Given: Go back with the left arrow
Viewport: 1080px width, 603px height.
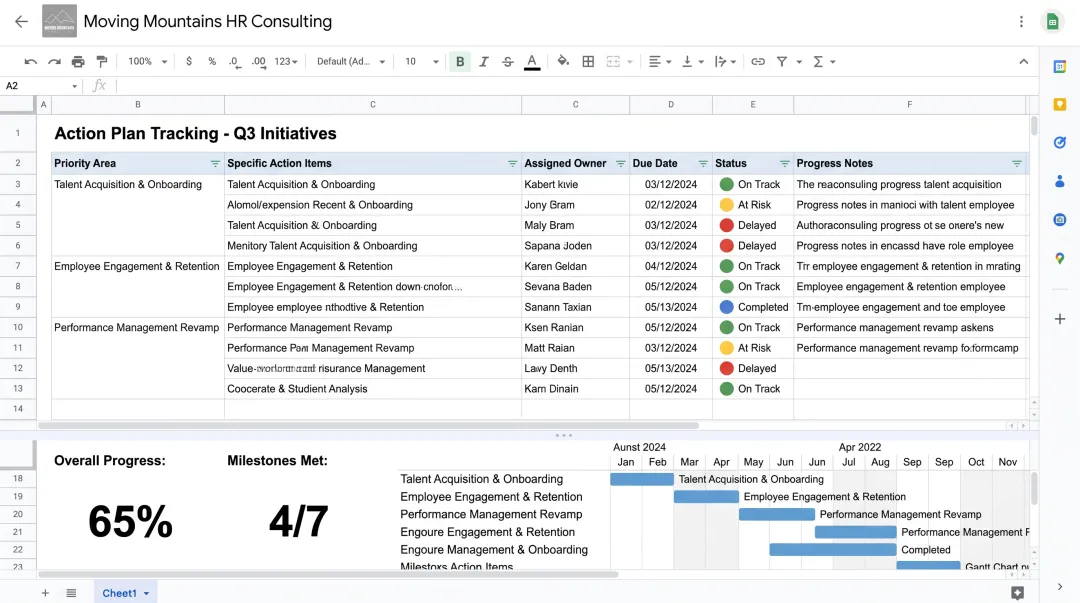Looking at the screenshot, I should click(x=21, y=21).
